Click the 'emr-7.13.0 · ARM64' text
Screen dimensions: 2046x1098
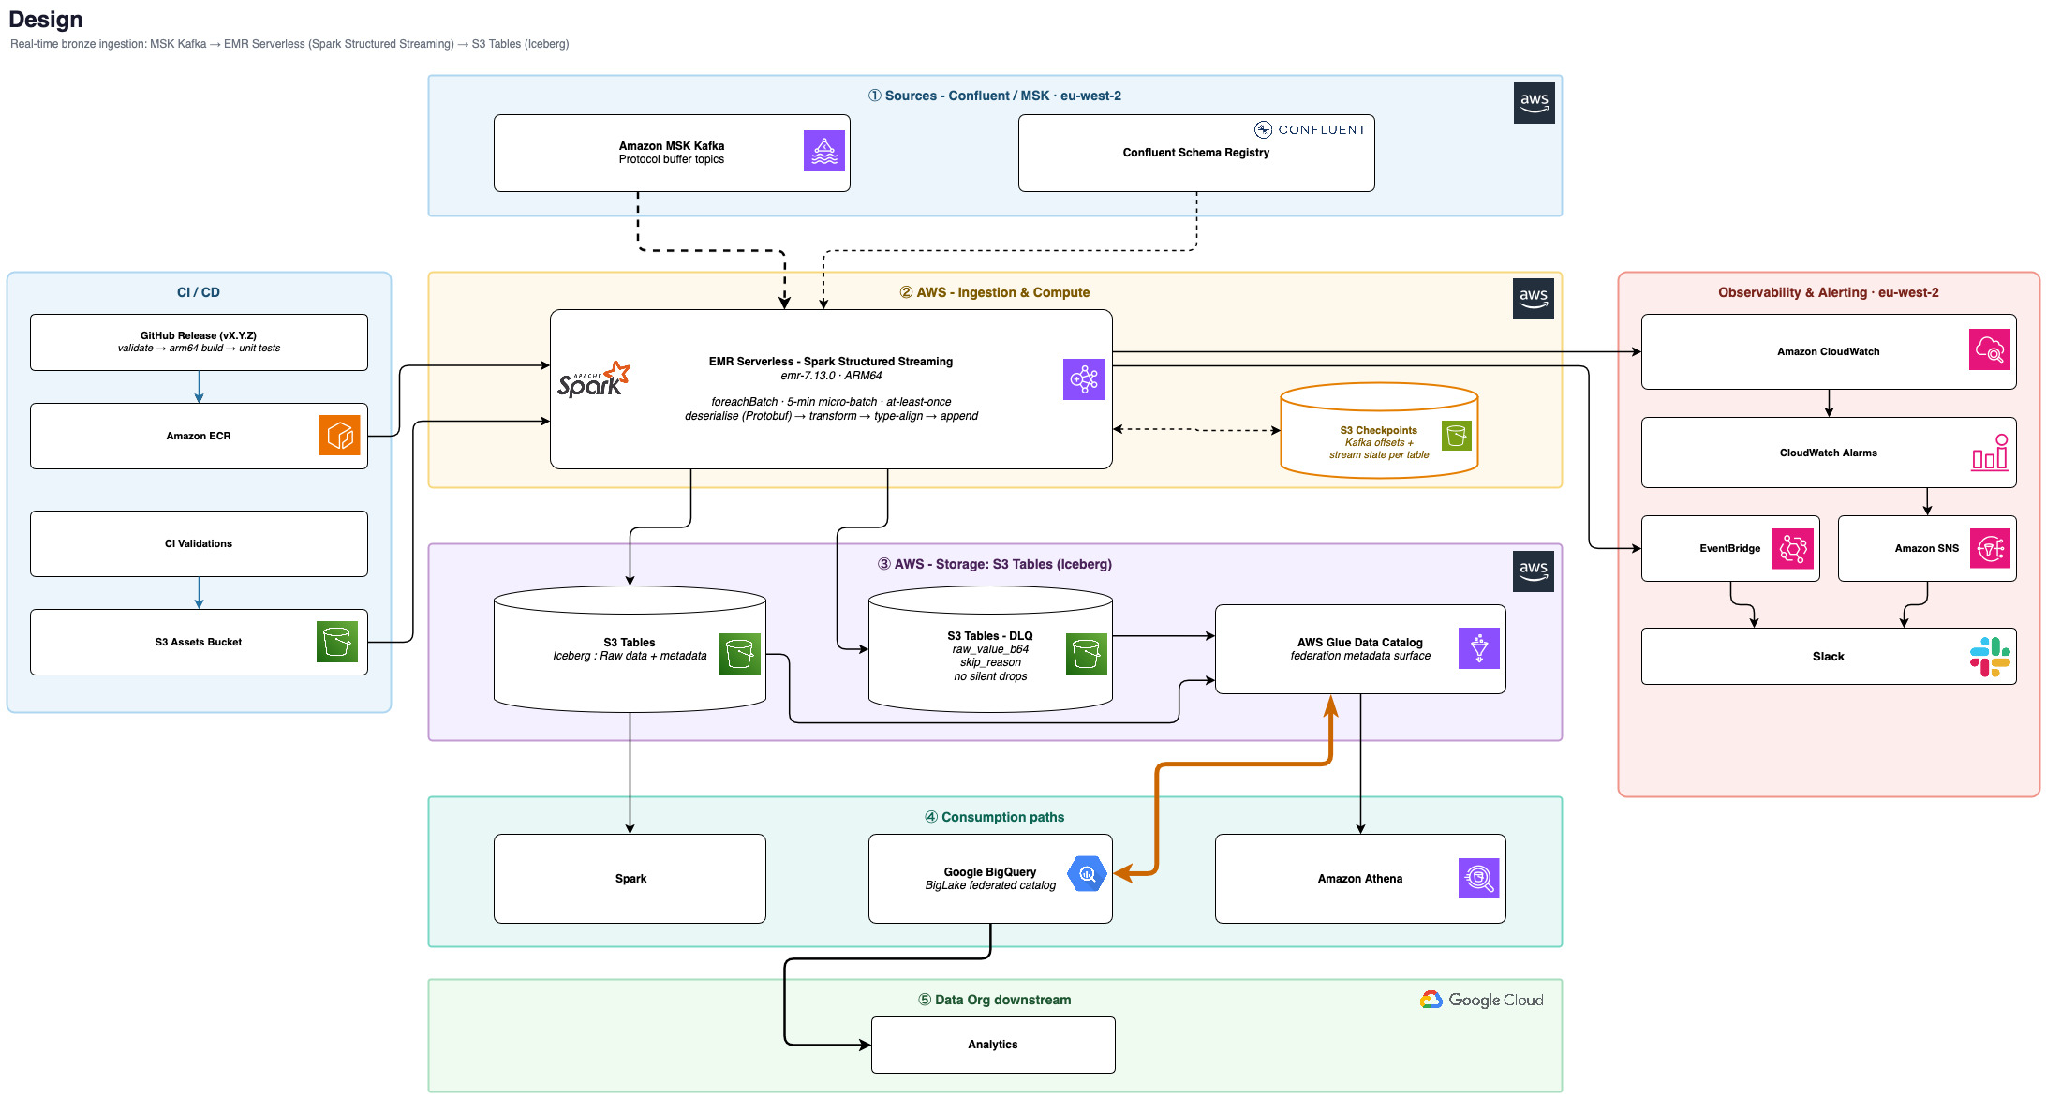pos(831,376)
